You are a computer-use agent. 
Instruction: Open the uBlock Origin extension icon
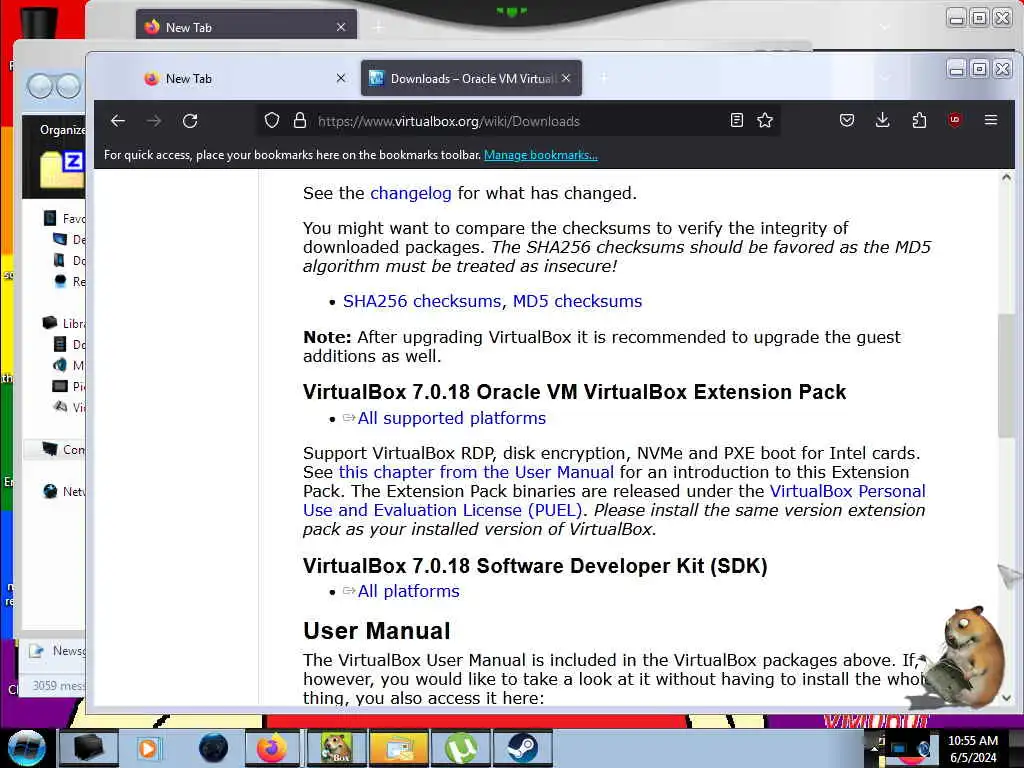[x=955, y=120]
